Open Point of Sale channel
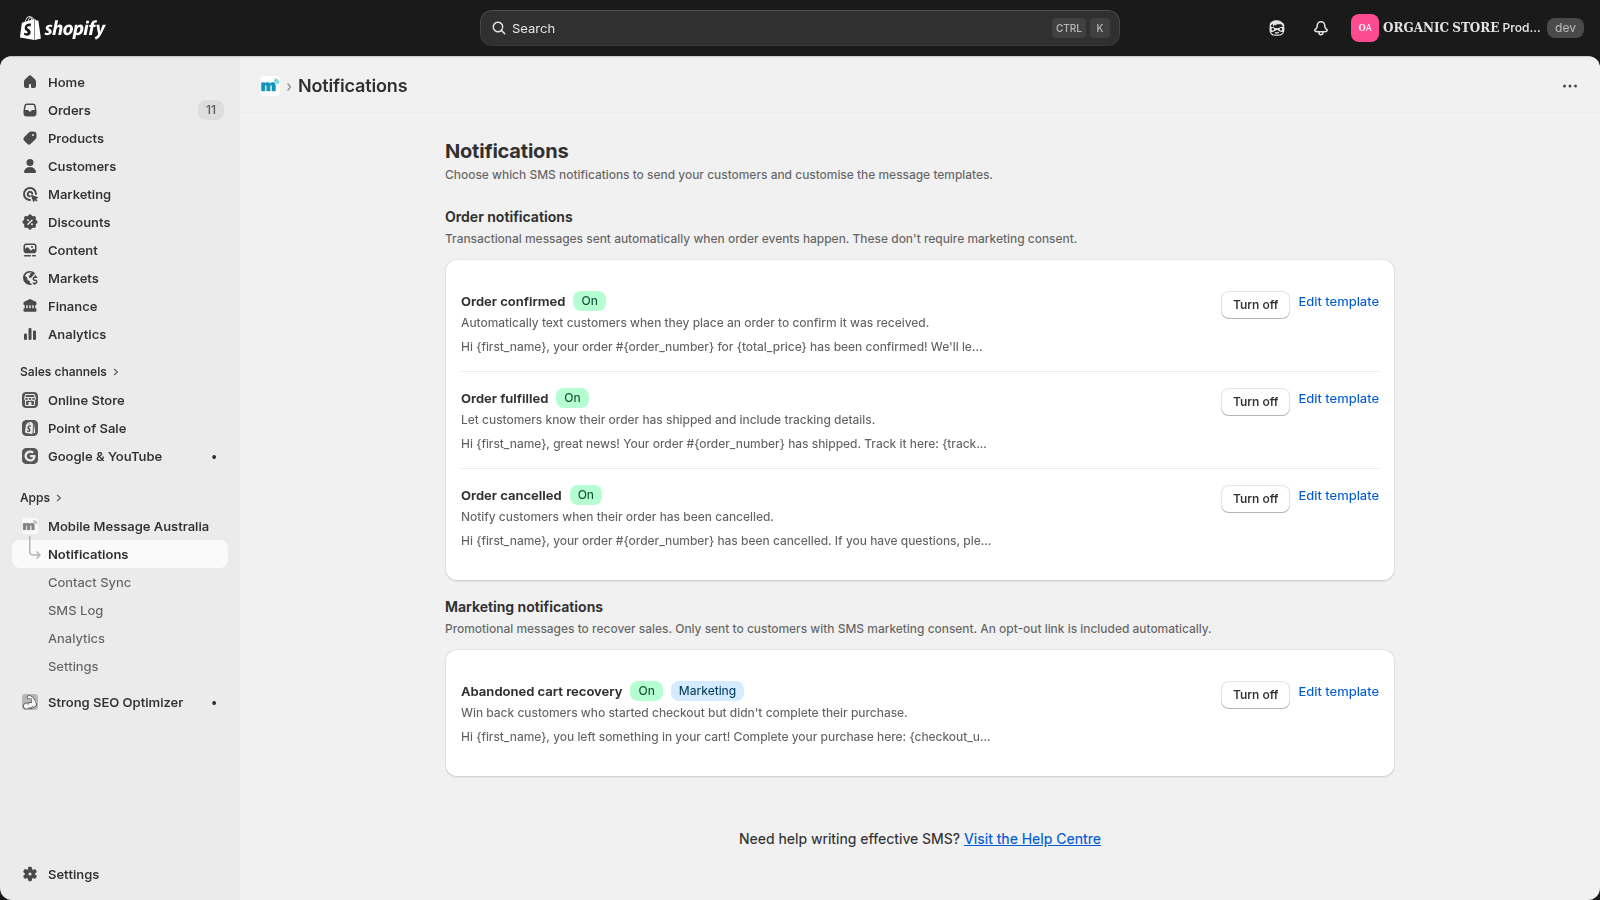 pos(87,428)
